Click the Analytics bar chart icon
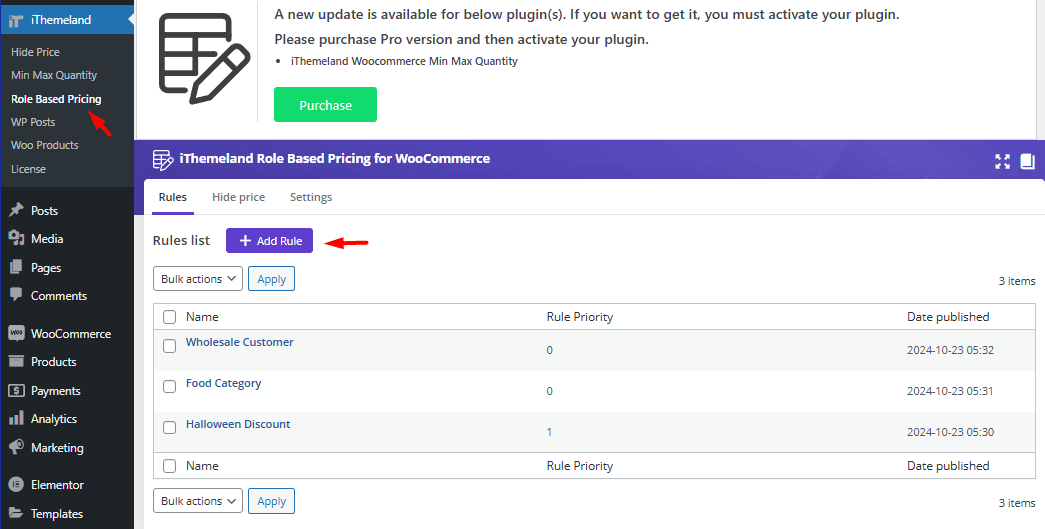1045x529 pixels. pyautogui.click(x=16, y=419)
